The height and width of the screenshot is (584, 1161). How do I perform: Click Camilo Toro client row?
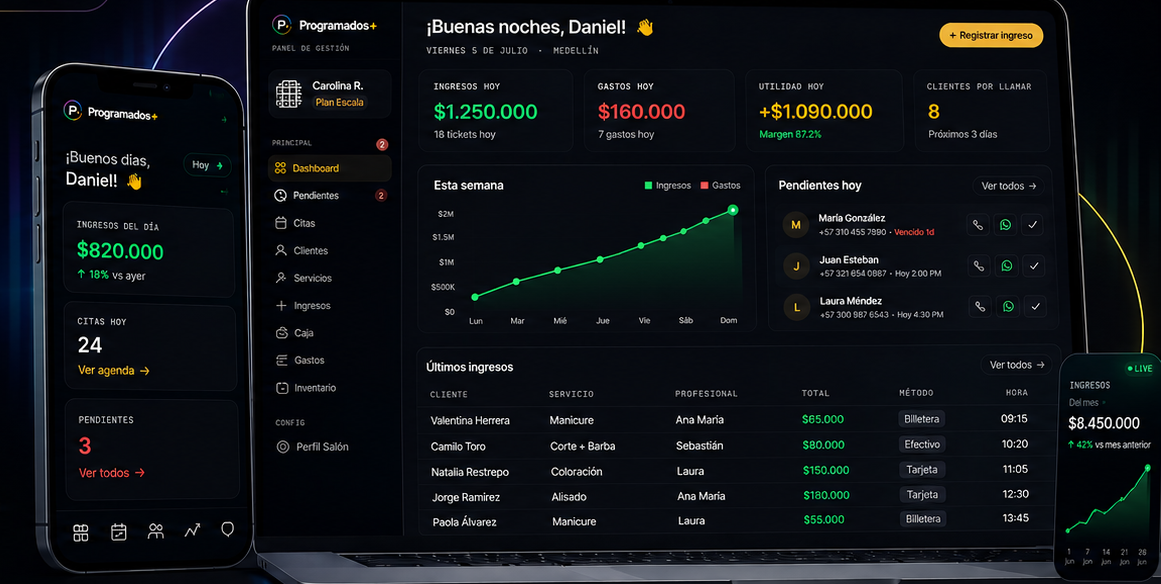pyautogui.click(x=740, y=446)
